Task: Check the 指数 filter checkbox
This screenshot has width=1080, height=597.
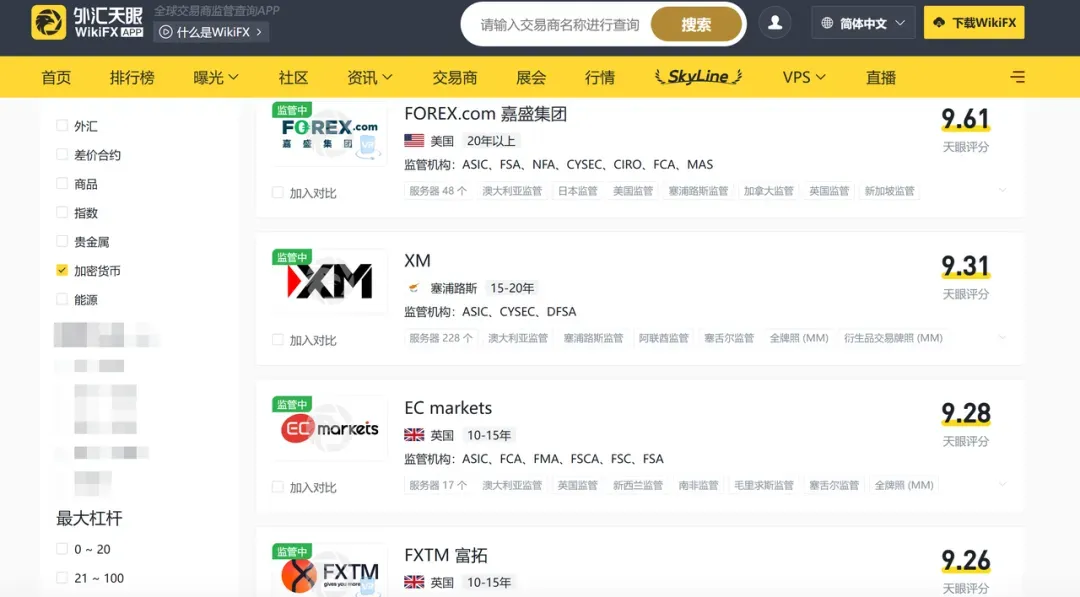Action: pos(62,212)
